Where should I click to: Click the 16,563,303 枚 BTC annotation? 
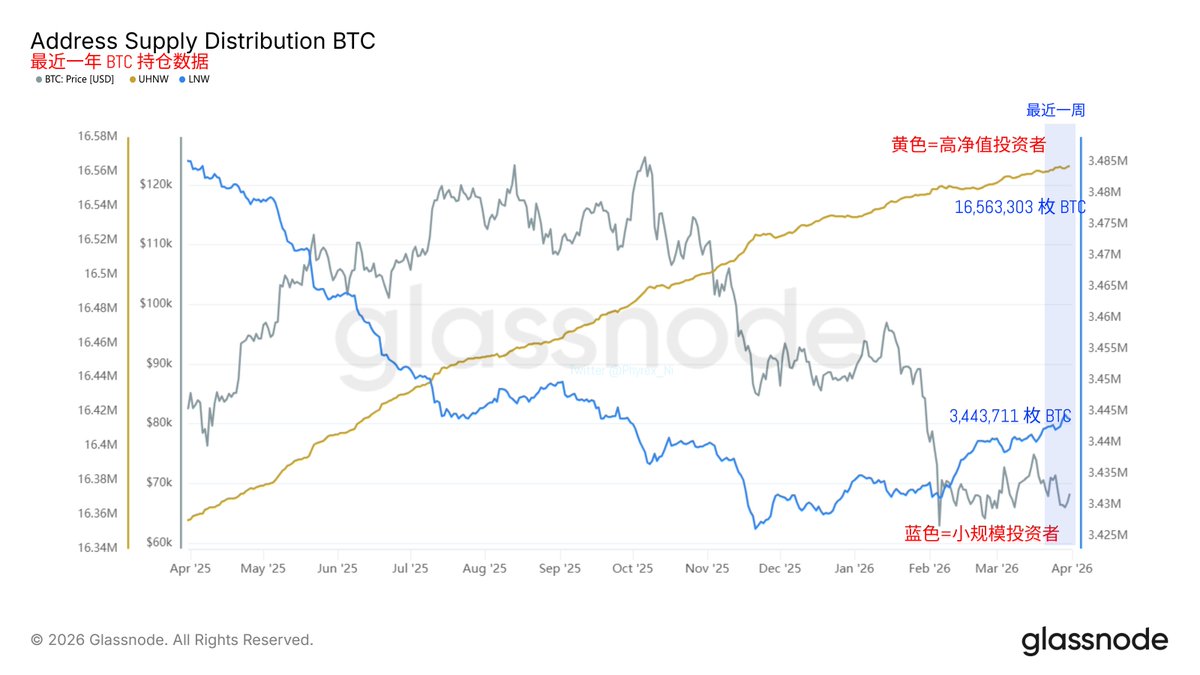(1020, 208)
